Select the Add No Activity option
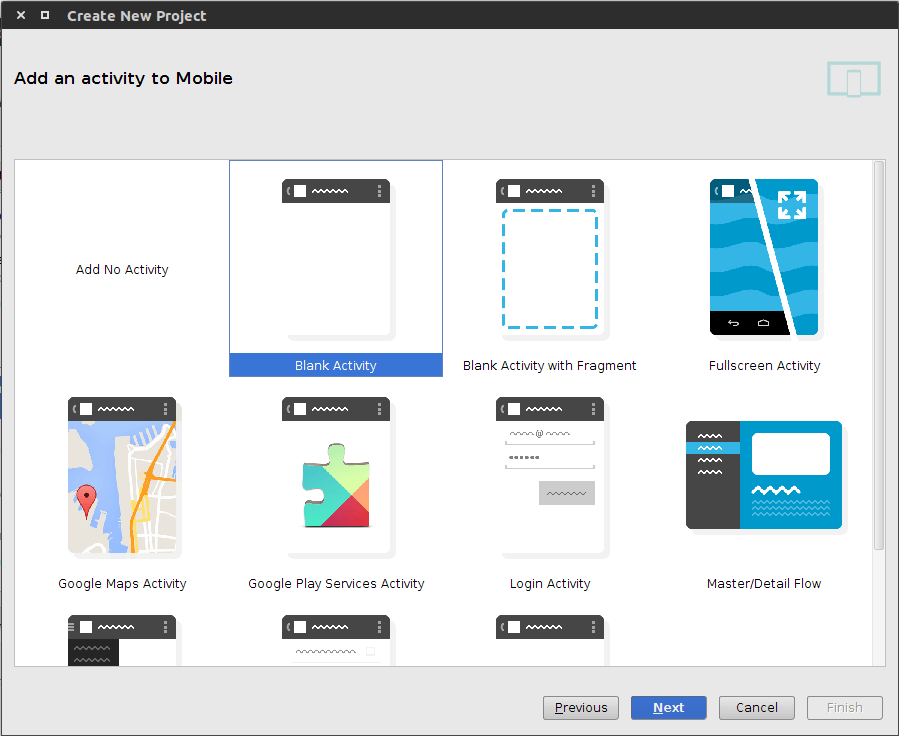This screenshot has height=736, width=899. click(122, 269)
